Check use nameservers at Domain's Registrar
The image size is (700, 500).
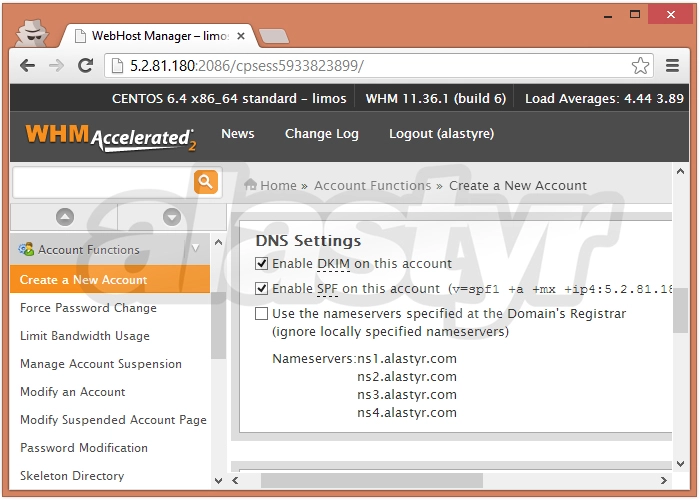pos(262,314)
